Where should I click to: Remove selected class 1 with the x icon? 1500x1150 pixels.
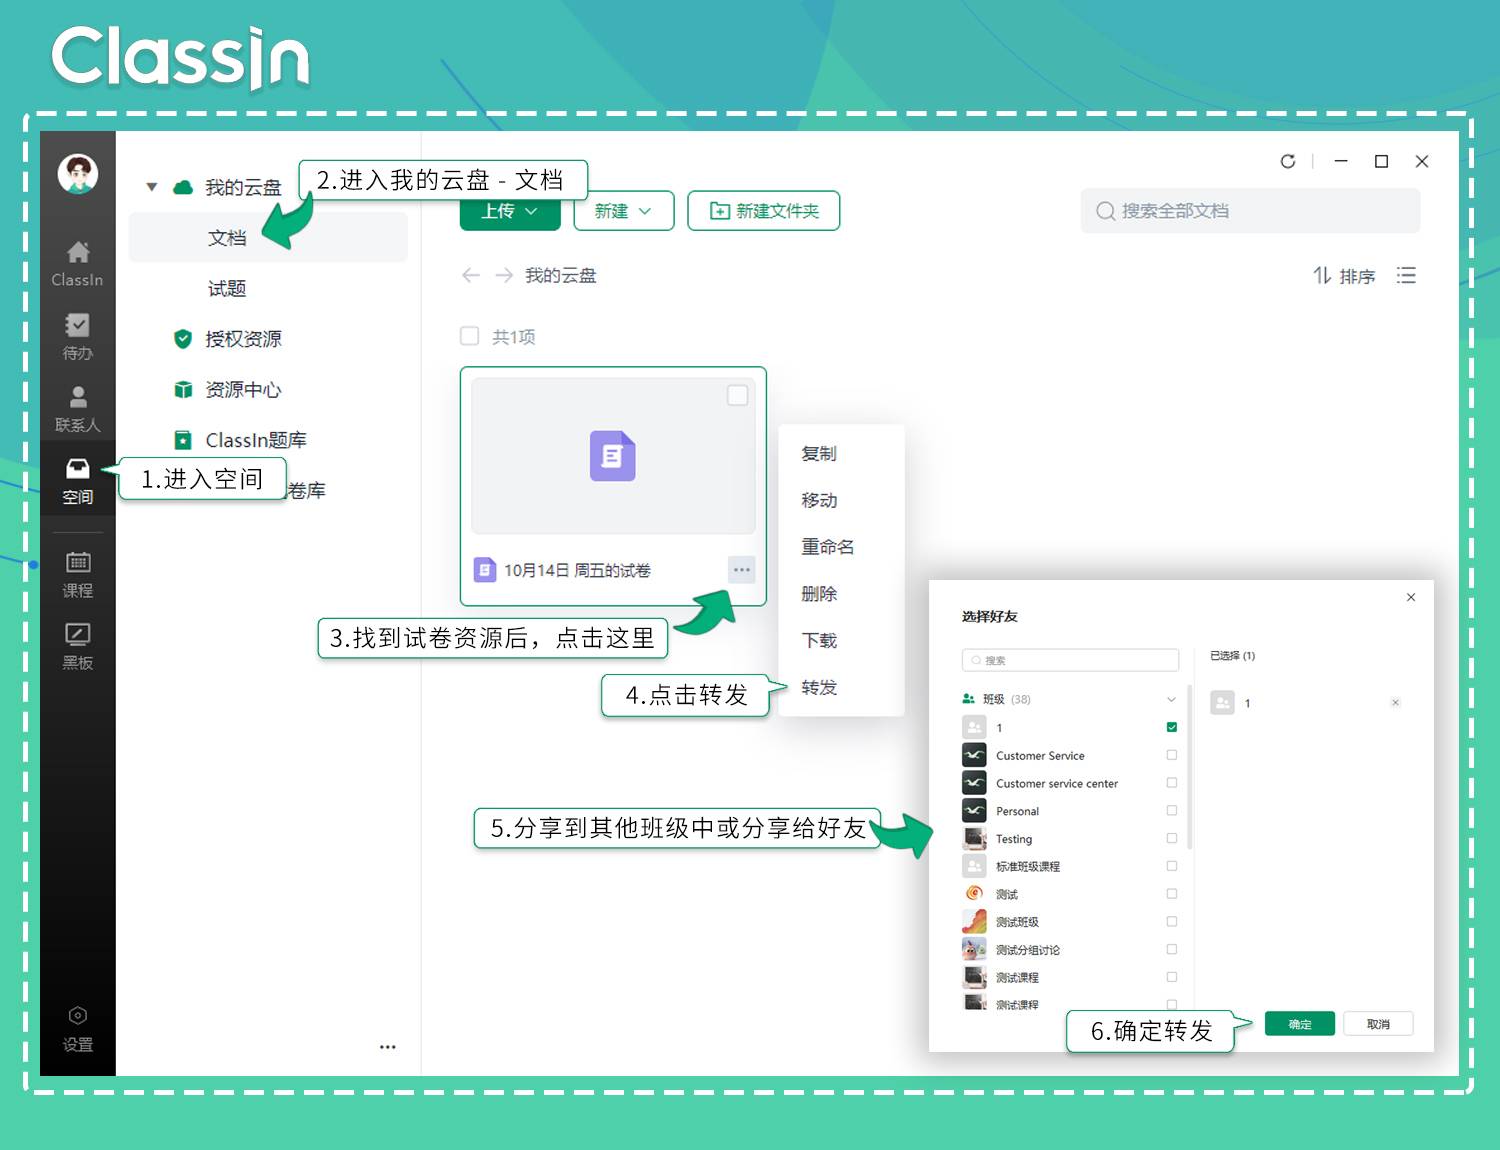pyautogui.click(x=1395, y=703)
